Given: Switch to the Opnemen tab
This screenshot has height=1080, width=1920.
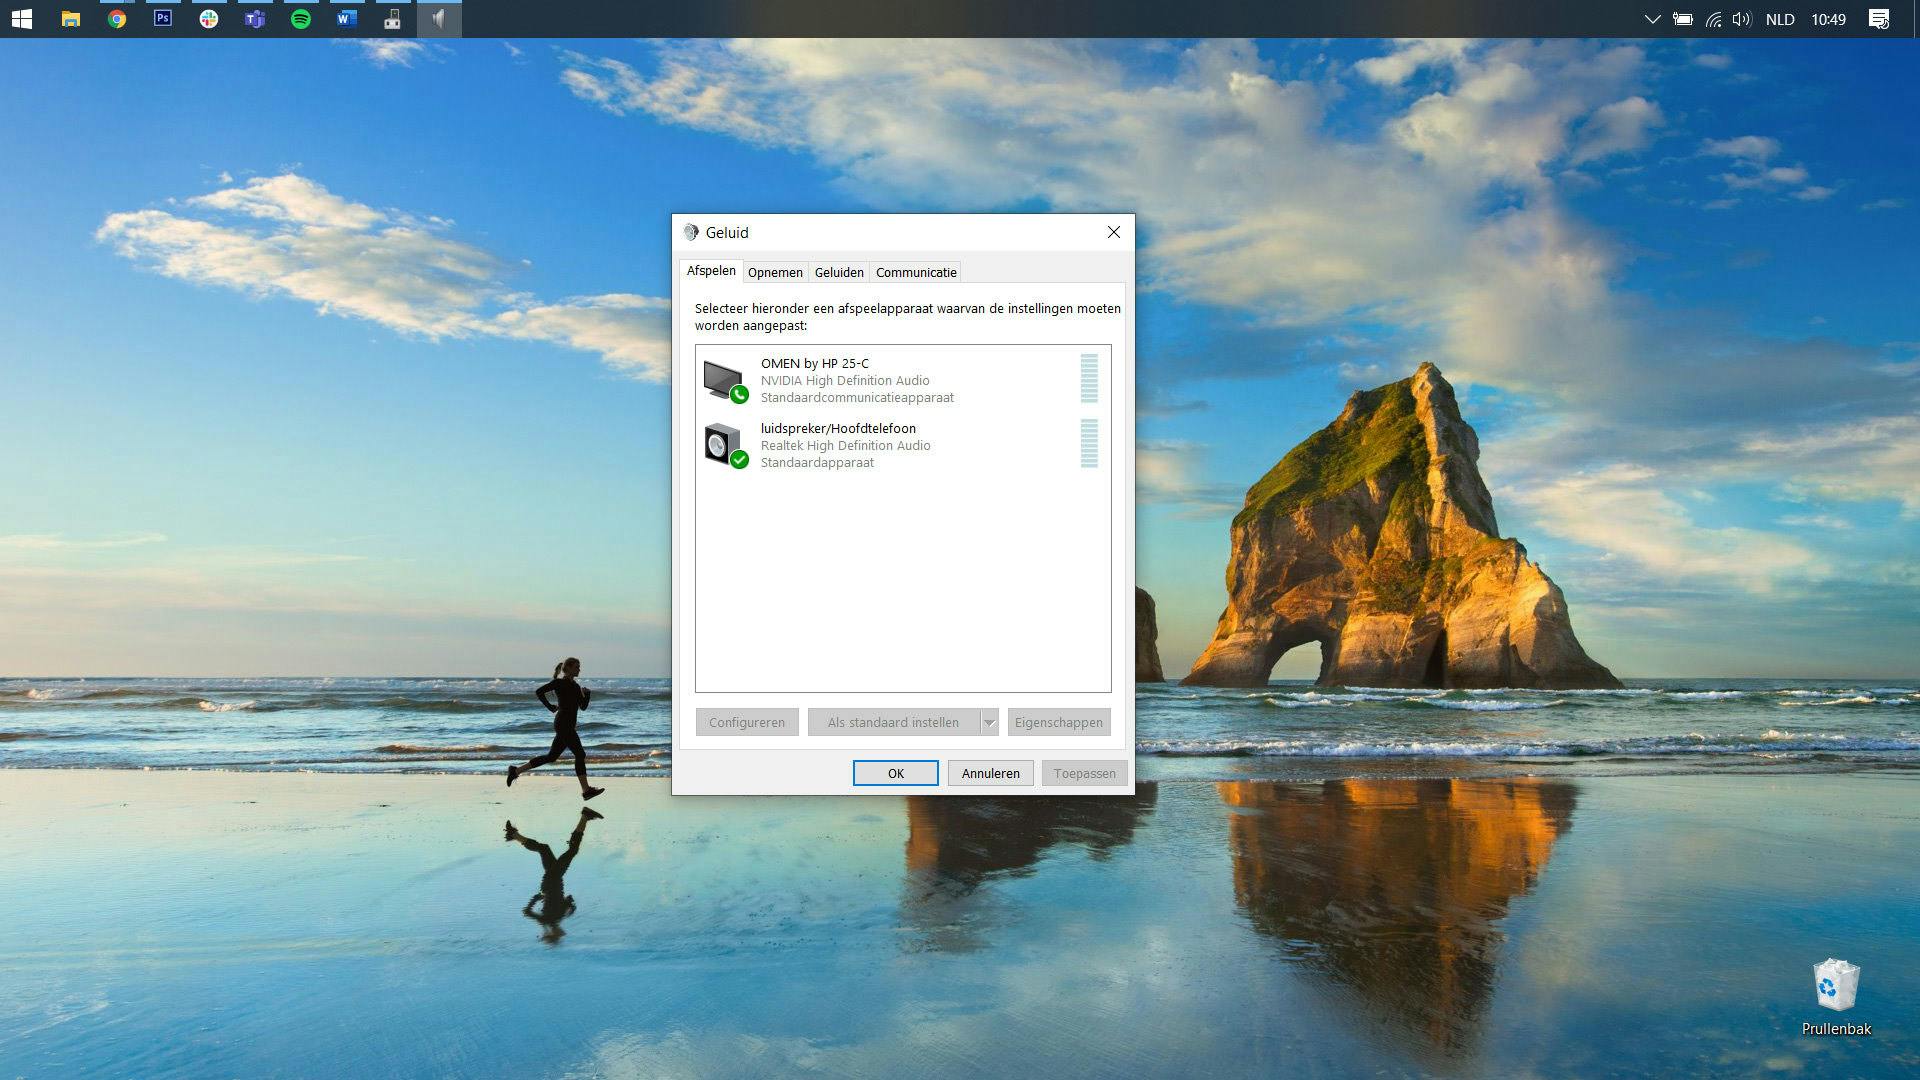Looking at the screenshot, I should 775,272.
